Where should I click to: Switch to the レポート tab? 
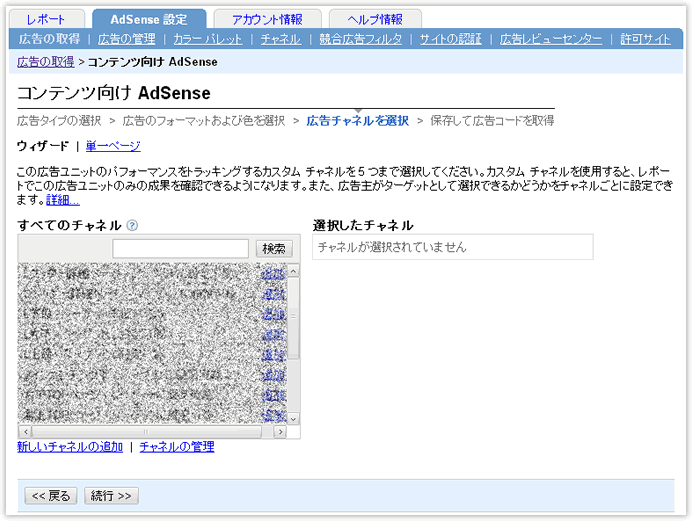[46, 19]
